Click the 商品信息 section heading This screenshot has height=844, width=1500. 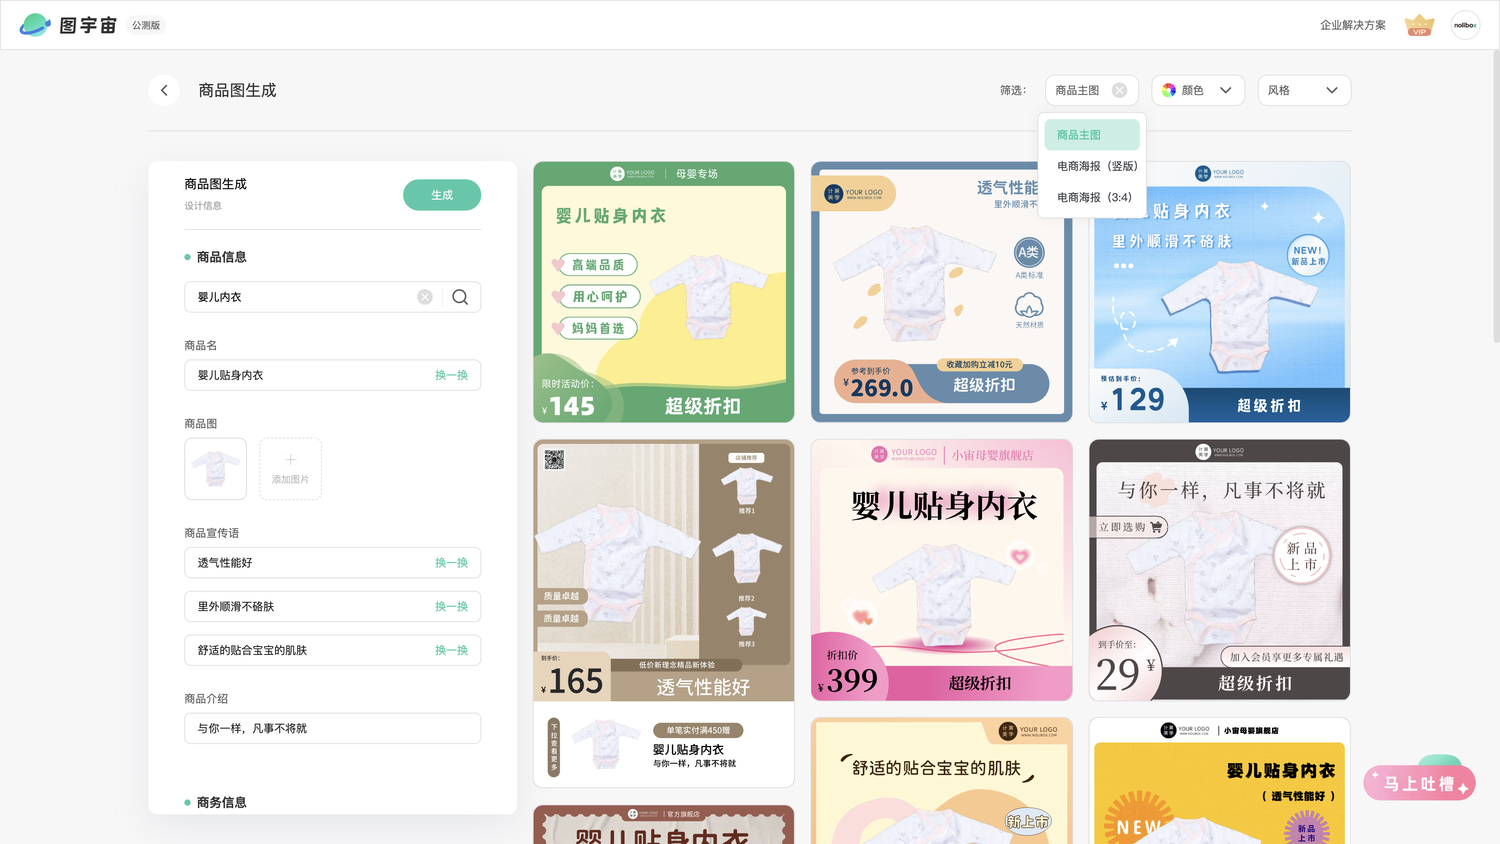point(221,257)
